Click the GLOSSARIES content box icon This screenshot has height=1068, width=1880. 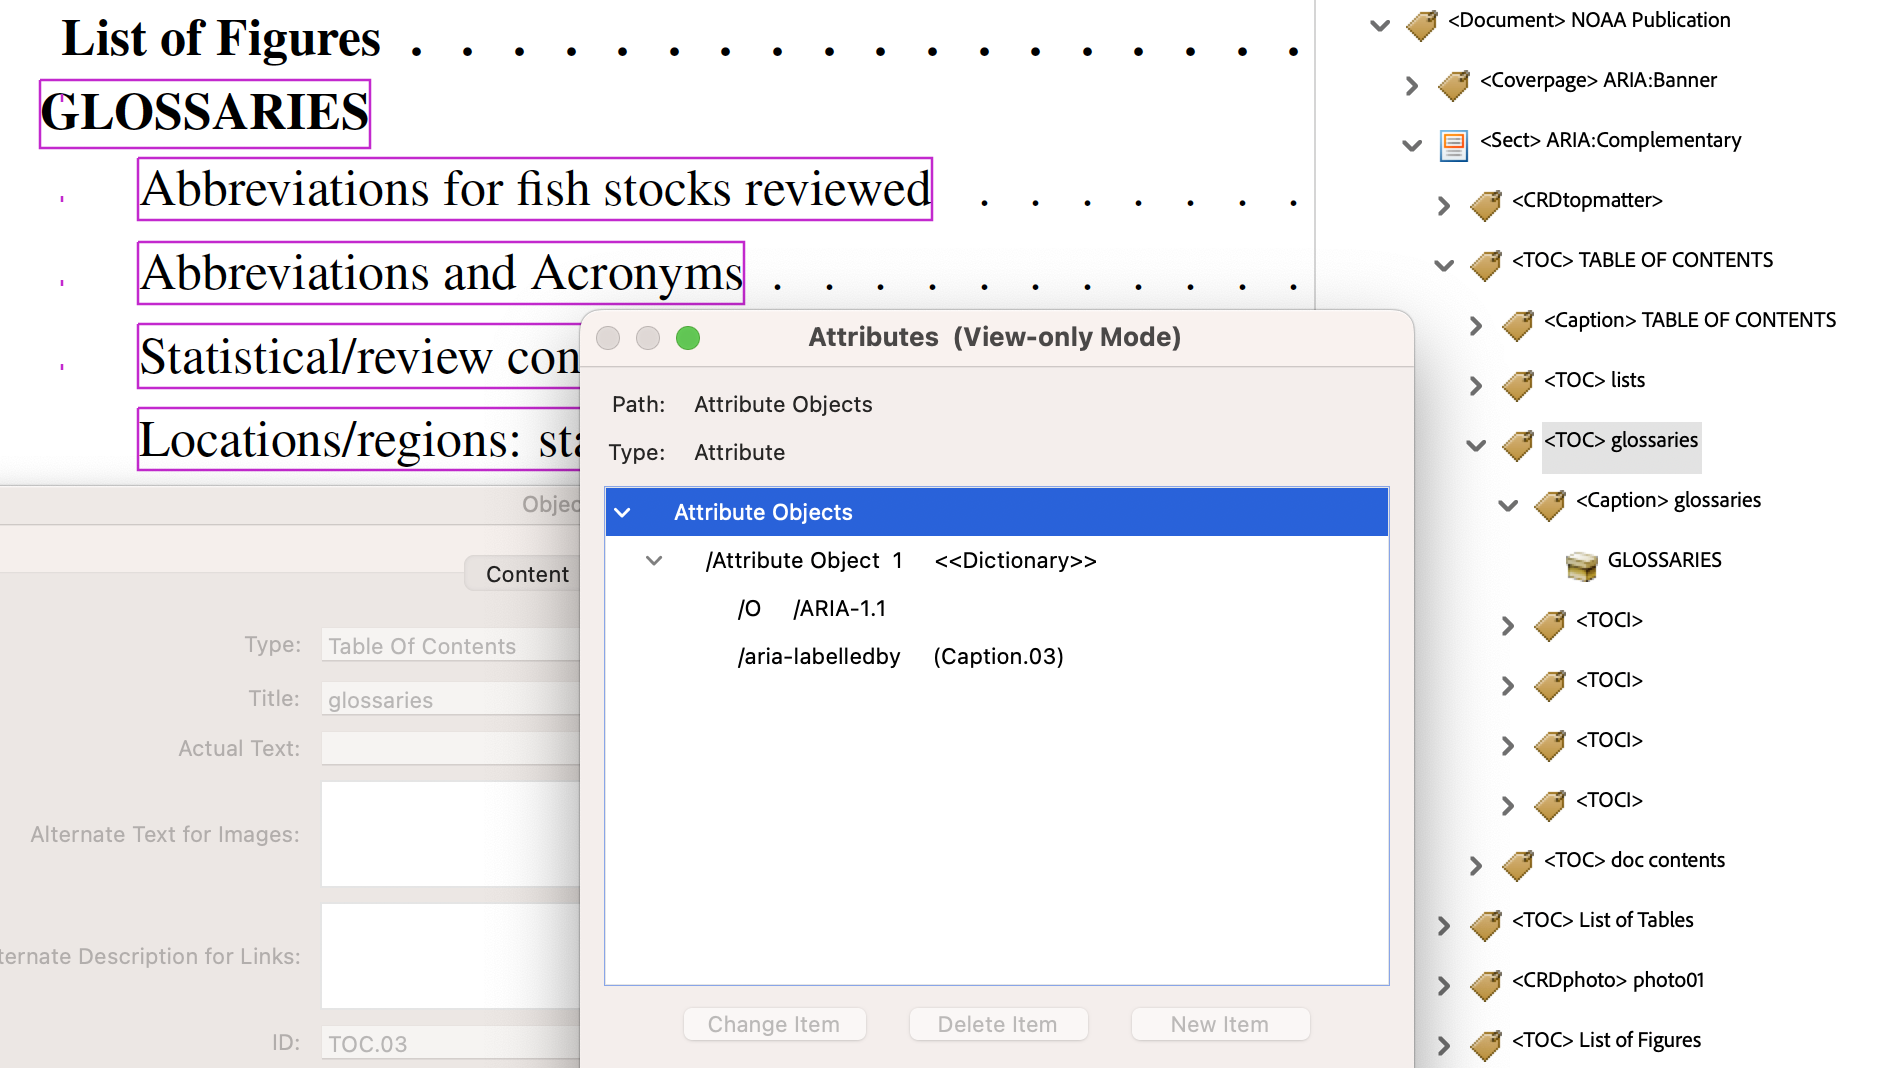coord(1581,565)
